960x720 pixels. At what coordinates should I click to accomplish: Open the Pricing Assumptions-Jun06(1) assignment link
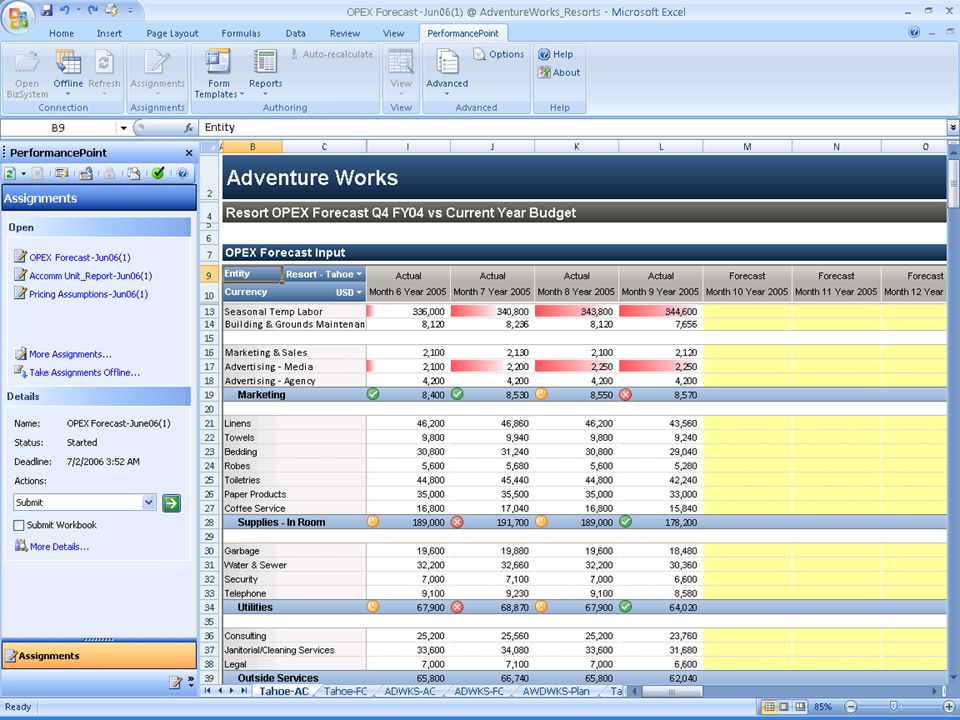pyautogui.click(x=89, y=294)
